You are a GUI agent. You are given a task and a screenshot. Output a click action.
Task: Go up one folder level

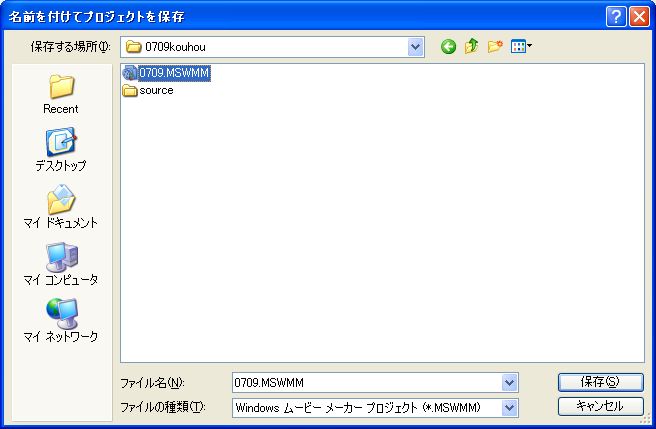[471, 46]
